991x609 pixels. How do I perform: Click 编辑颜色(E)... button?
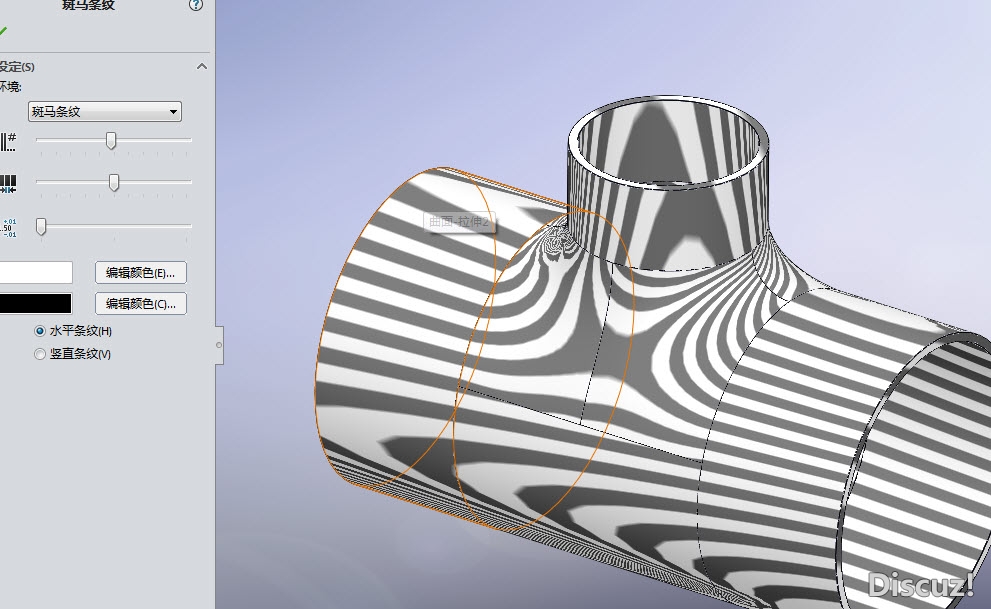140,273
